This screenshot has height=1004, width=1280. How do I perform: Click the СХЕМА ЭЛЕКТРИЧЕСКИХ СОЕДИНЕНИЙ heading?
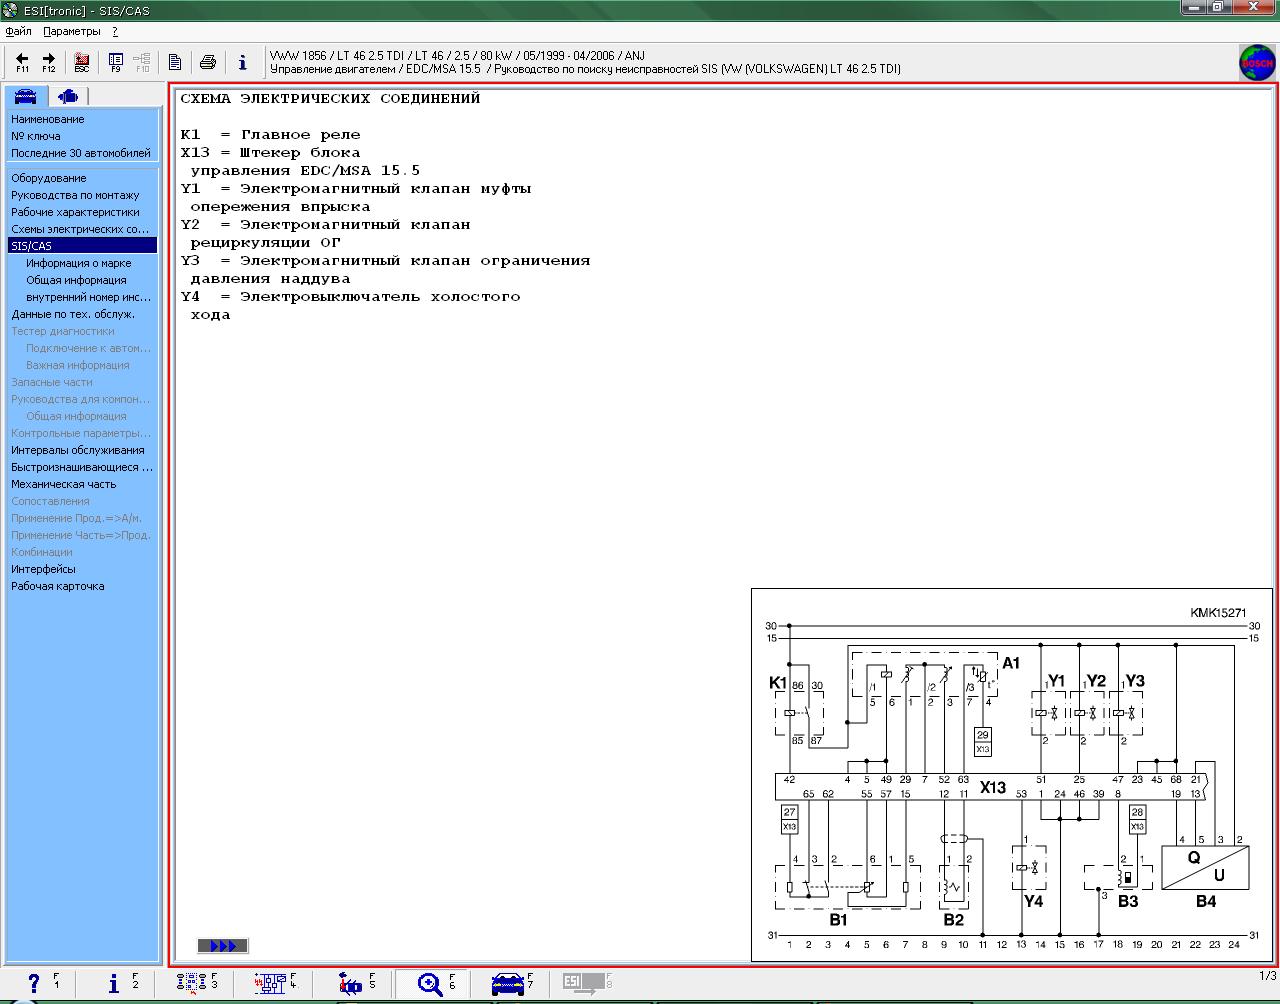[330, 99]
